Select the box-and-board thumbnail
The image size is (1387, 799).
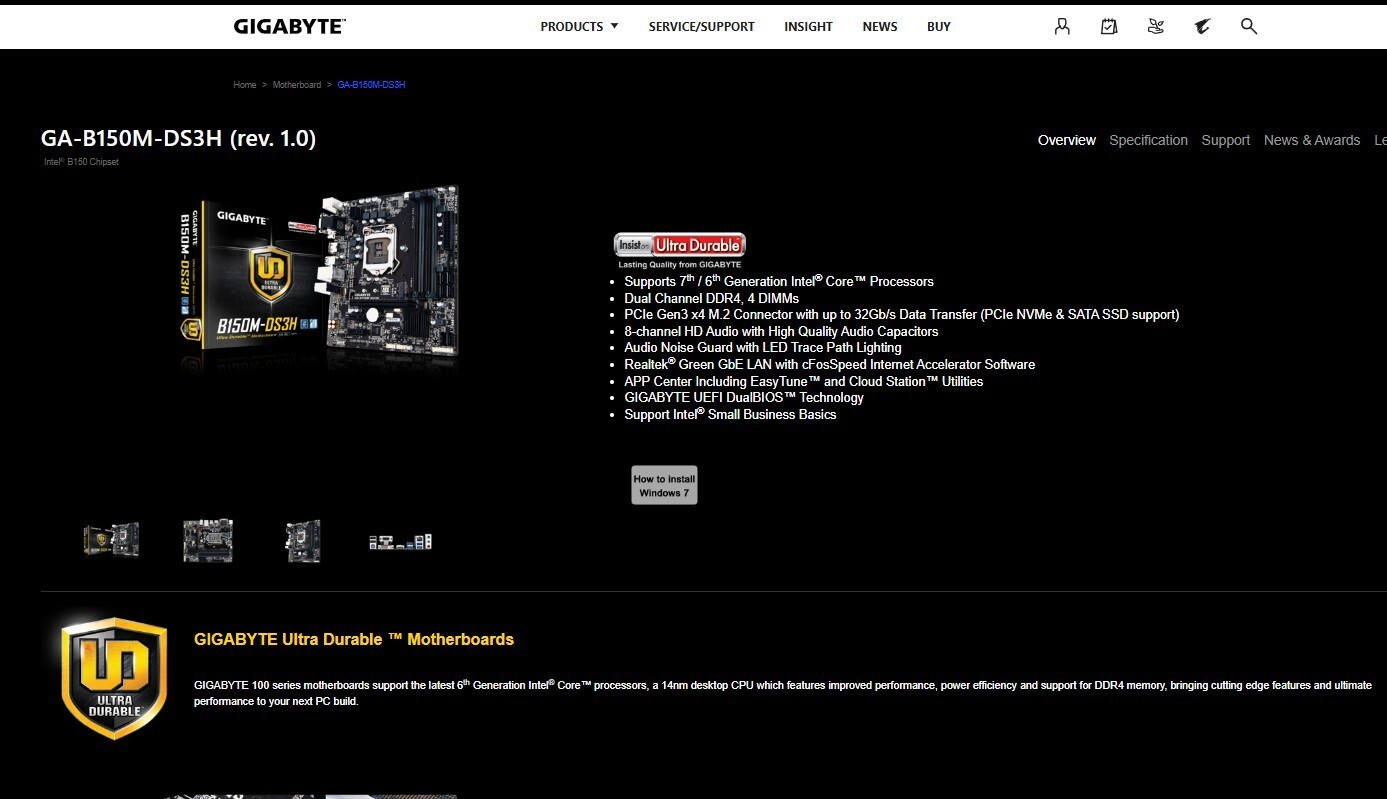click(111, 540)
